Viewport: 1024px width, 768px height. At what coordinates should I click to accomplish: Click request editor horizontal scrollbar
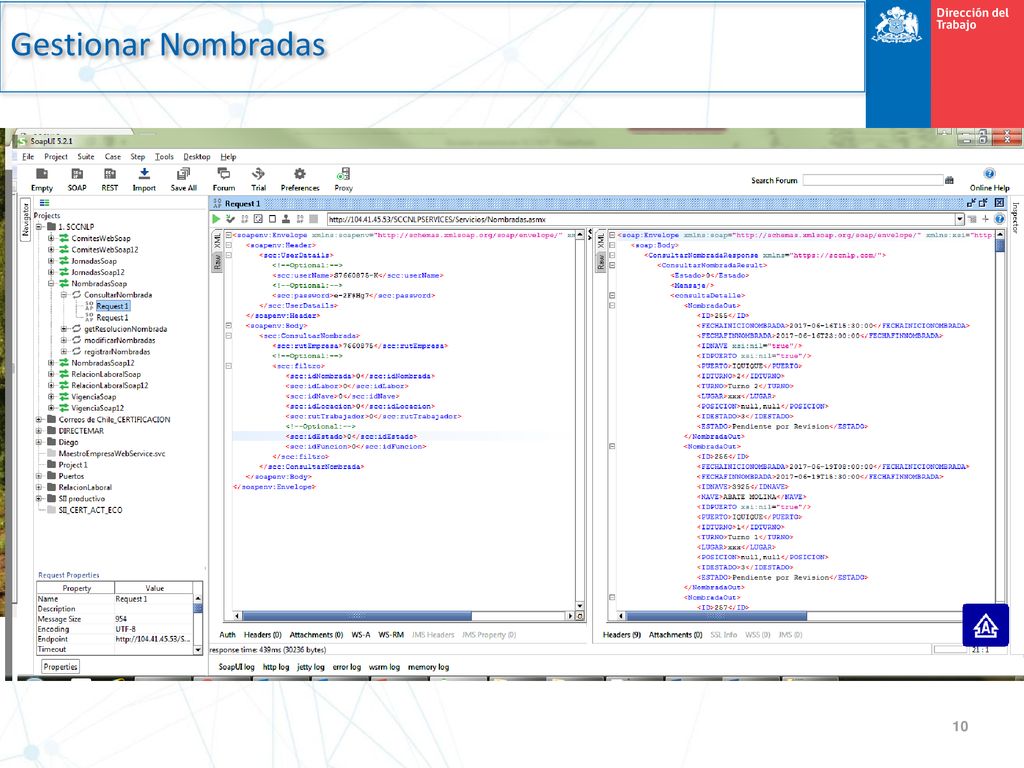click(x=357, y=616)
